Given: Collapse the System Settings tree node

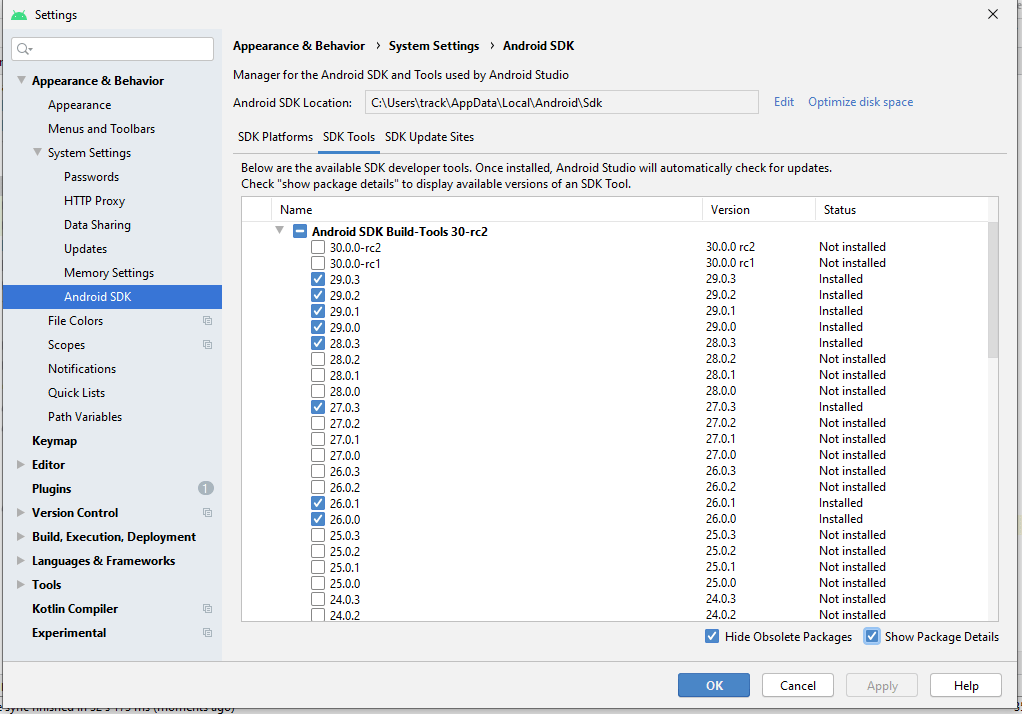Looking at the screenshot, I should tap(38, 152).
